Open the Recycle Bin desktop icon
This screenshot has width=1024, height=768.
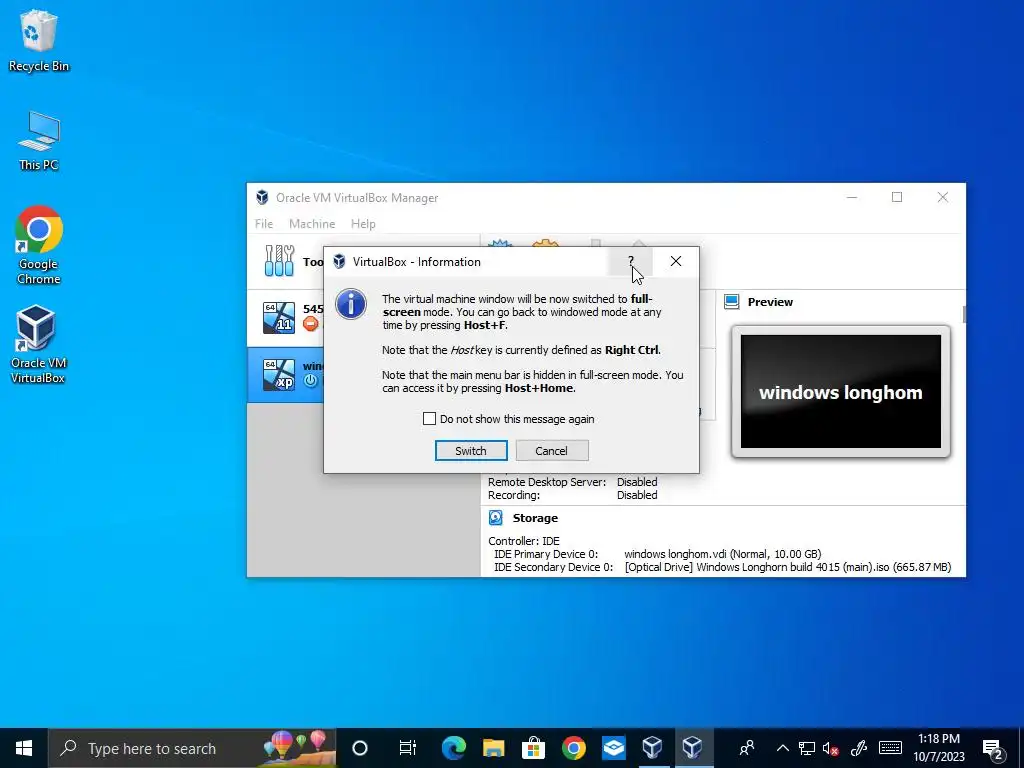click(39, 40)
